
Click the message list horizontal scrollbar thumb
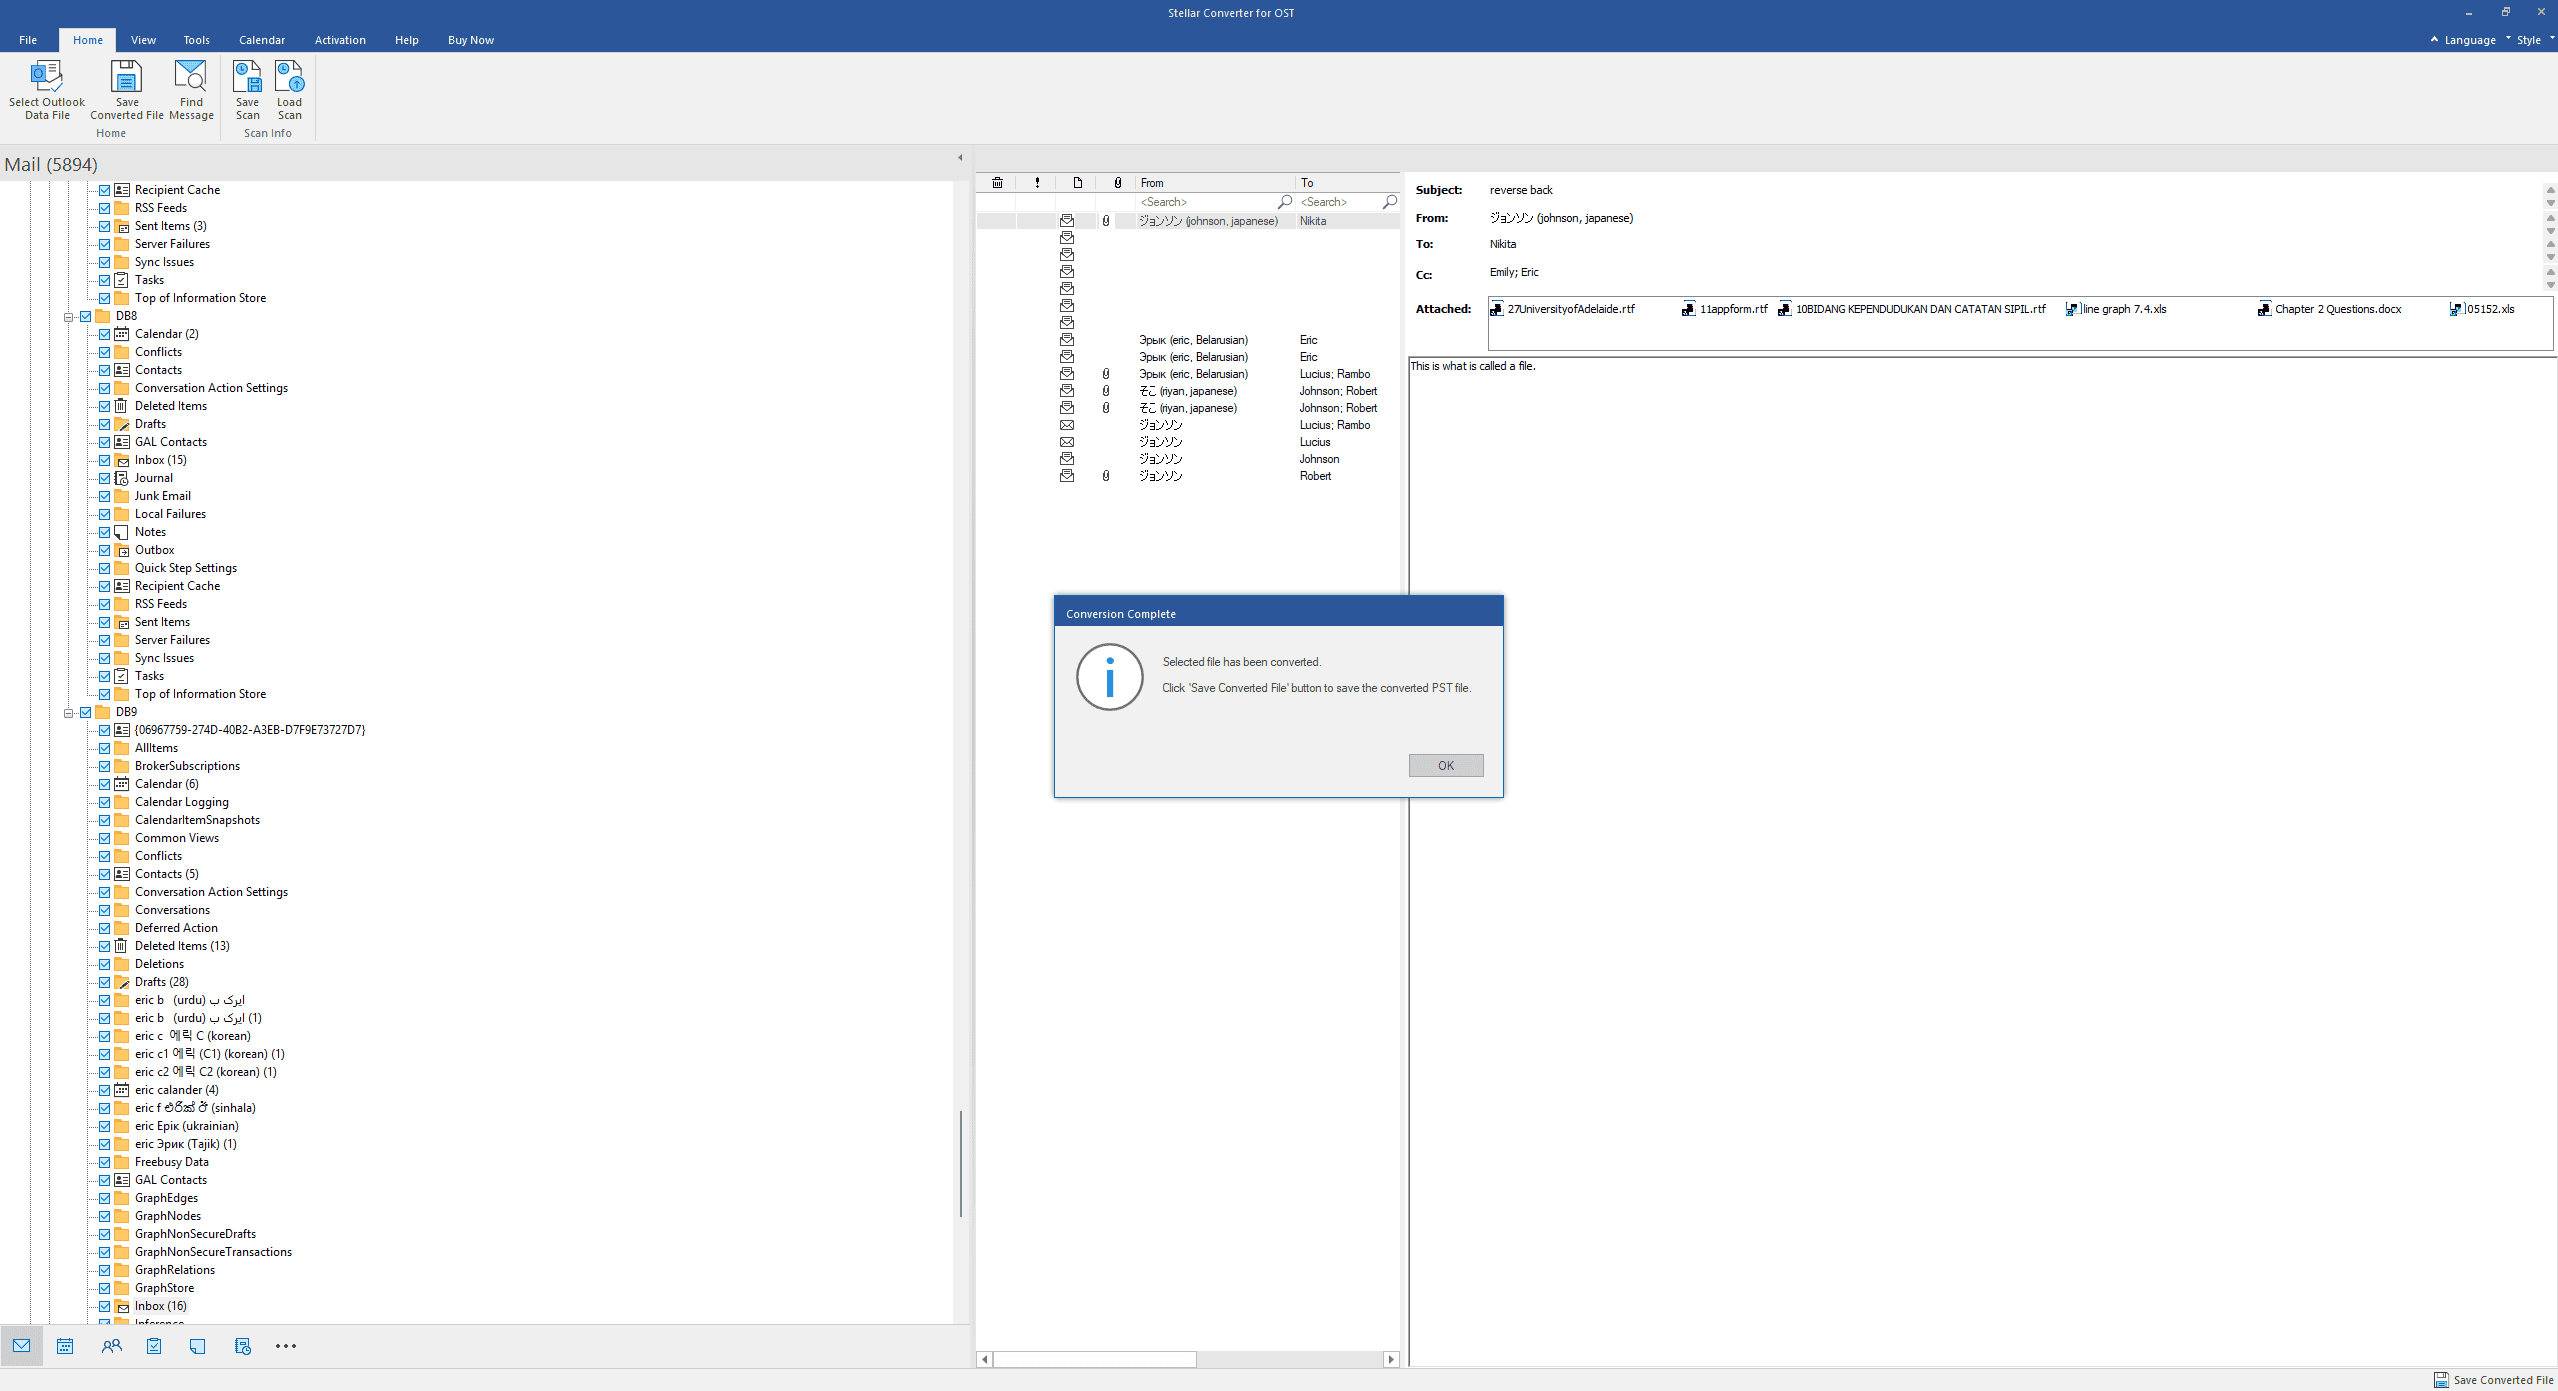(1095, 1359)
